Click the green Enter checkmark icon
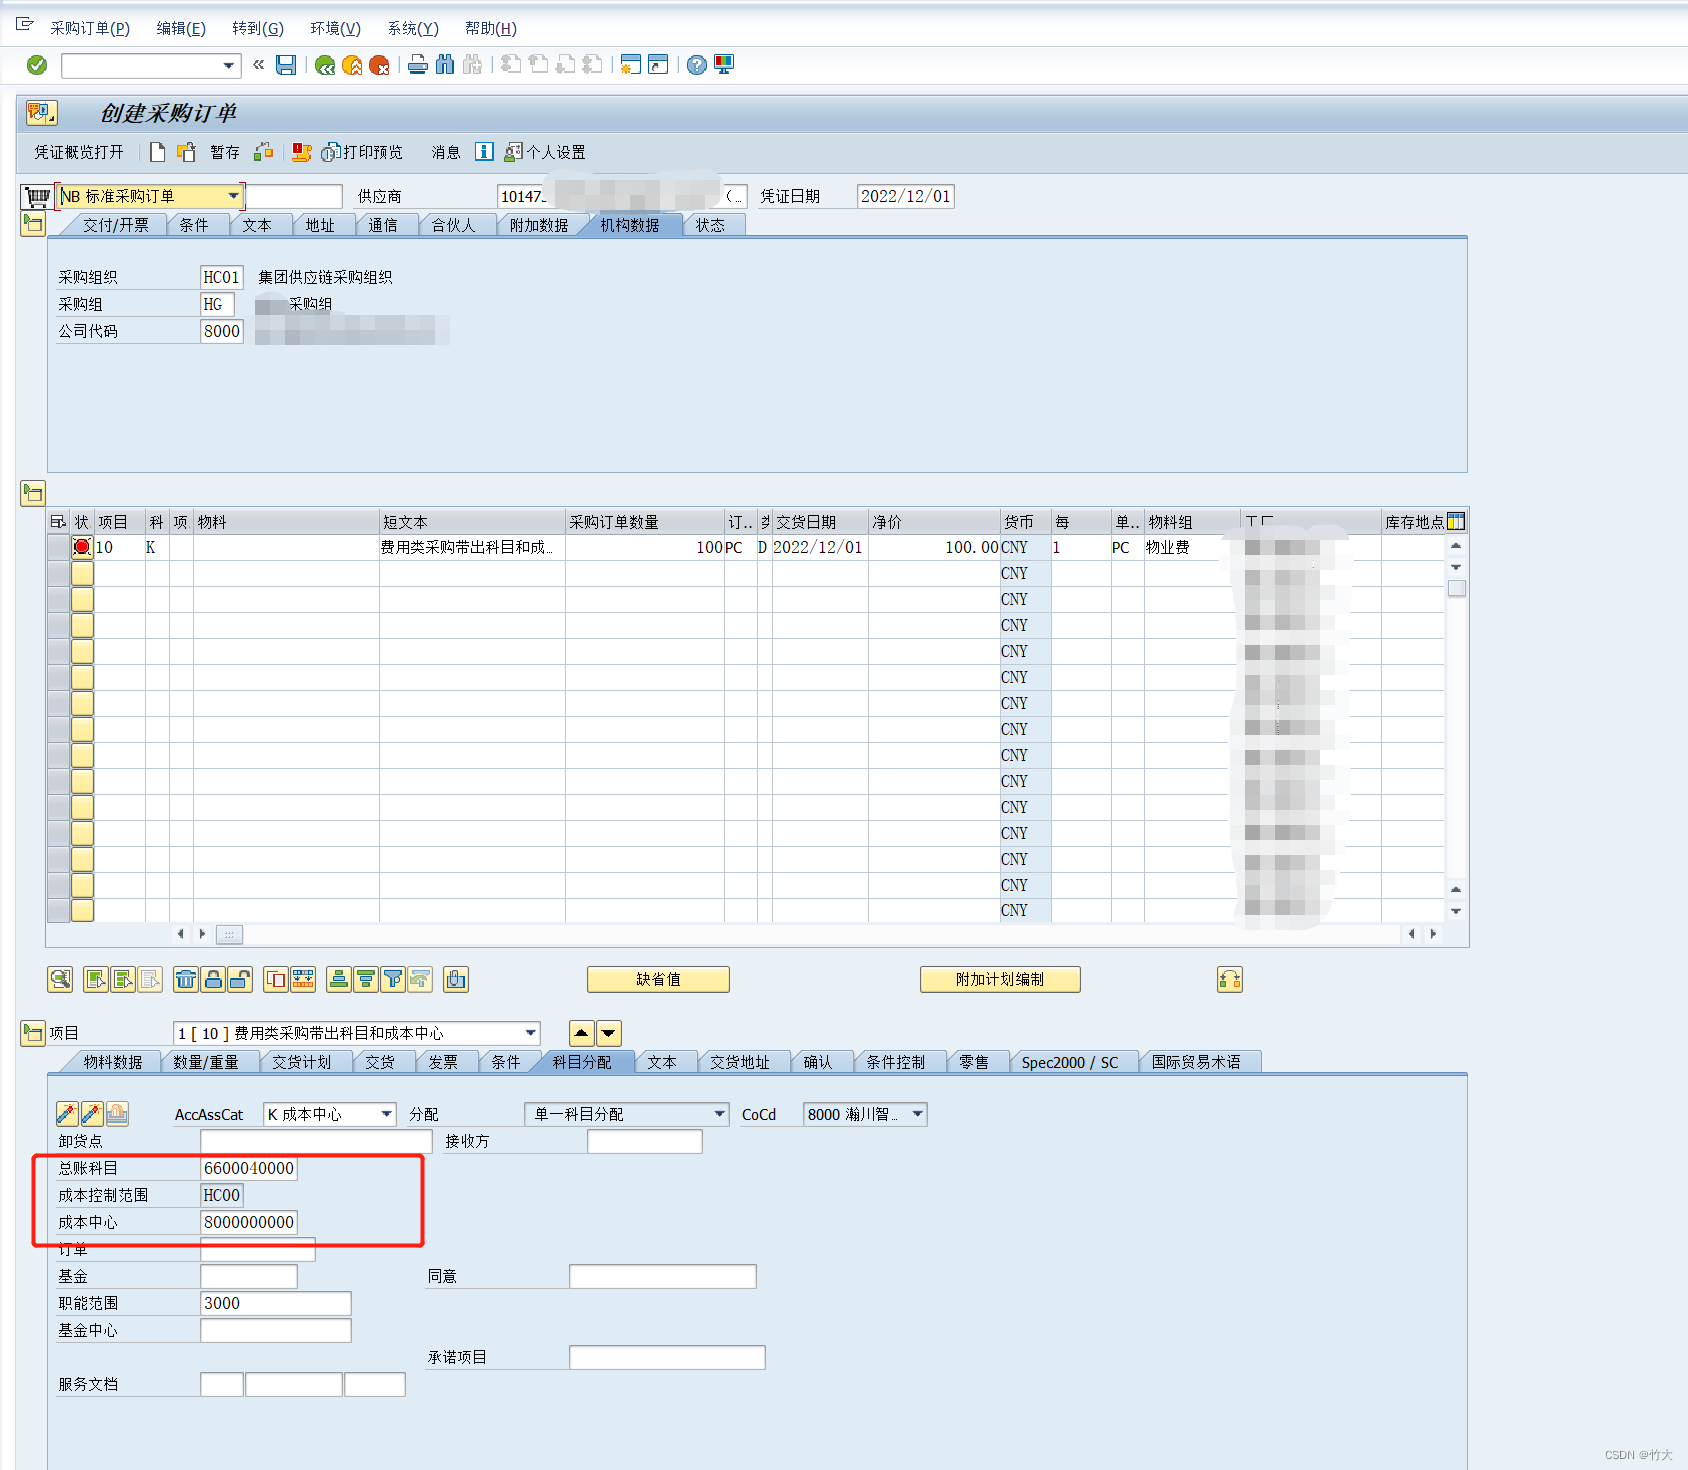Screen dimensions: 1688x1470 [37, 65]
